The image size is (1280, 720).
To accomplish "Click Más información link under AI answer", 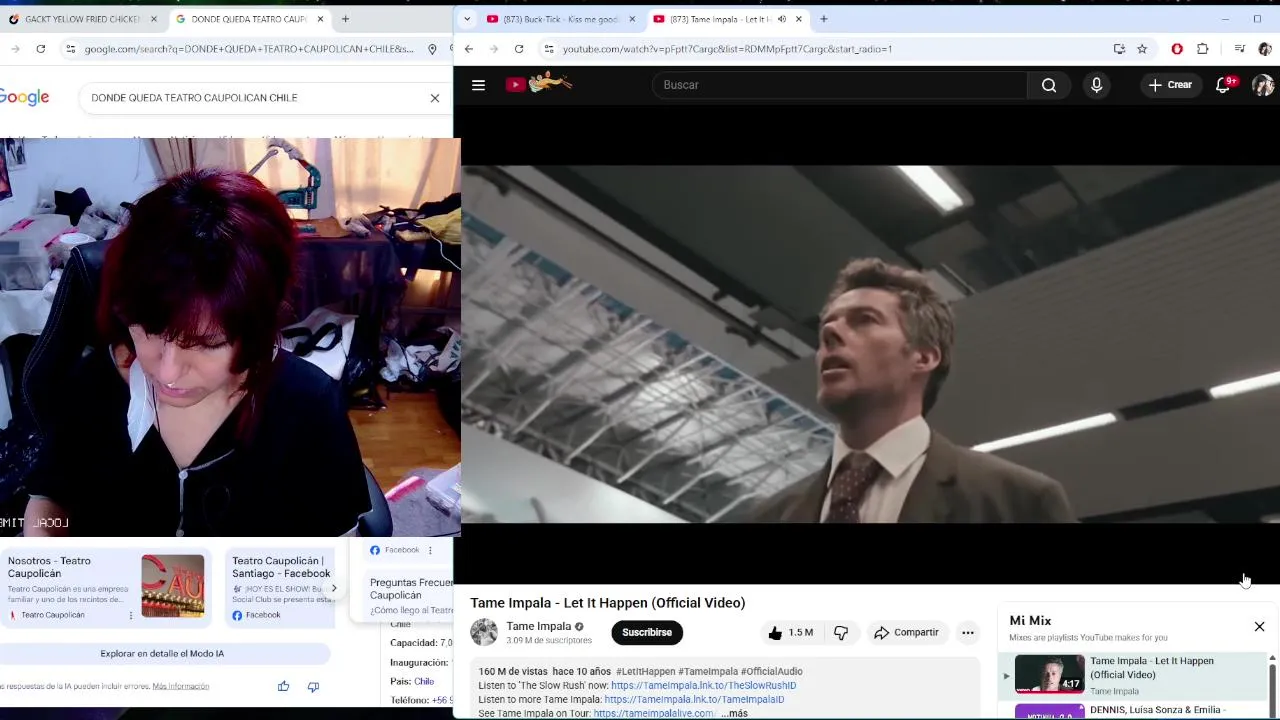I will 181,686.
